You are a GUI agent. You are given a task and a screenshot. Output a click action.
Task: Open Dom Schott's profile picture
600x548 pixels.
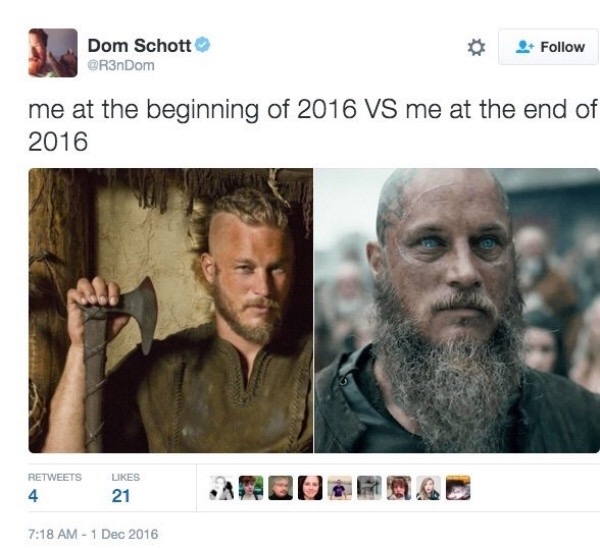point(53,52)
